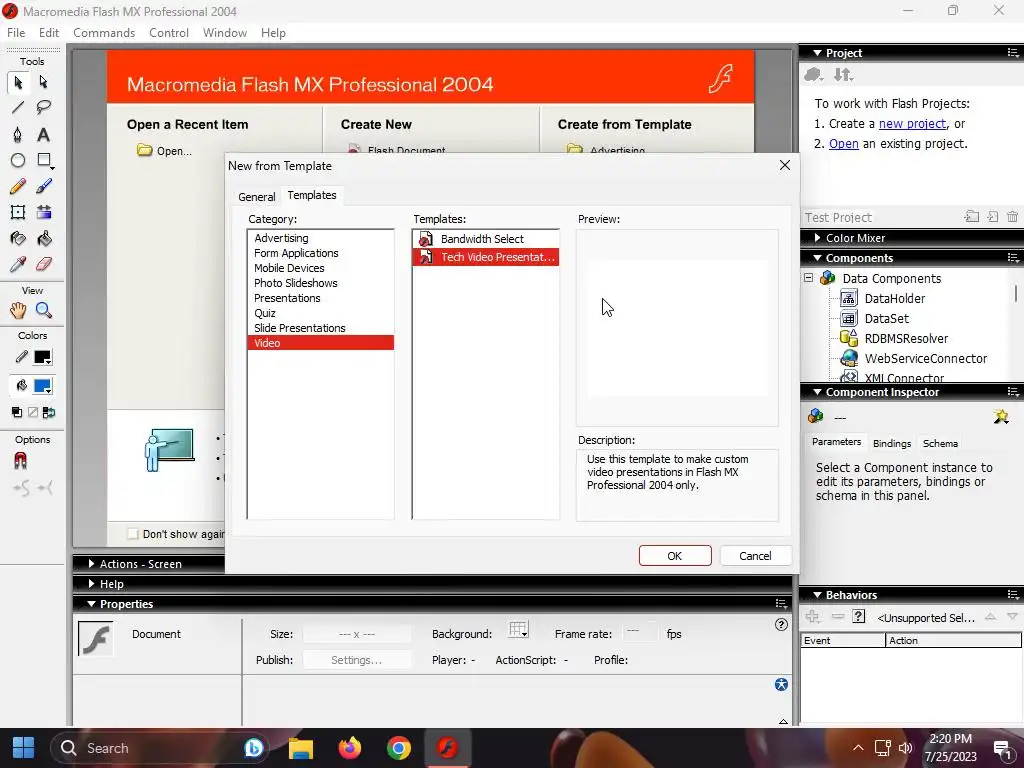The image size is (1024, 768).
Task: Expand the Help panel
Action: [x=91, y=584]
